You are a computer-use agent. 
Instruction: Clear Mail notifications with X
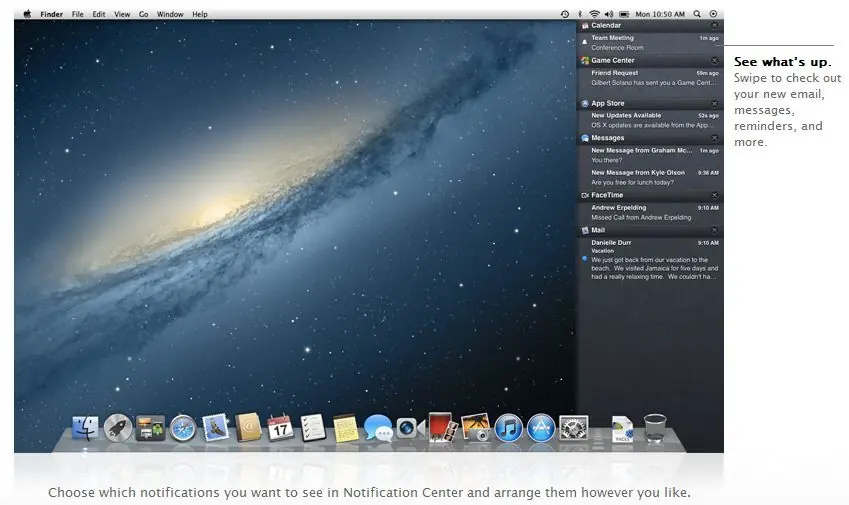click(714, 230)
